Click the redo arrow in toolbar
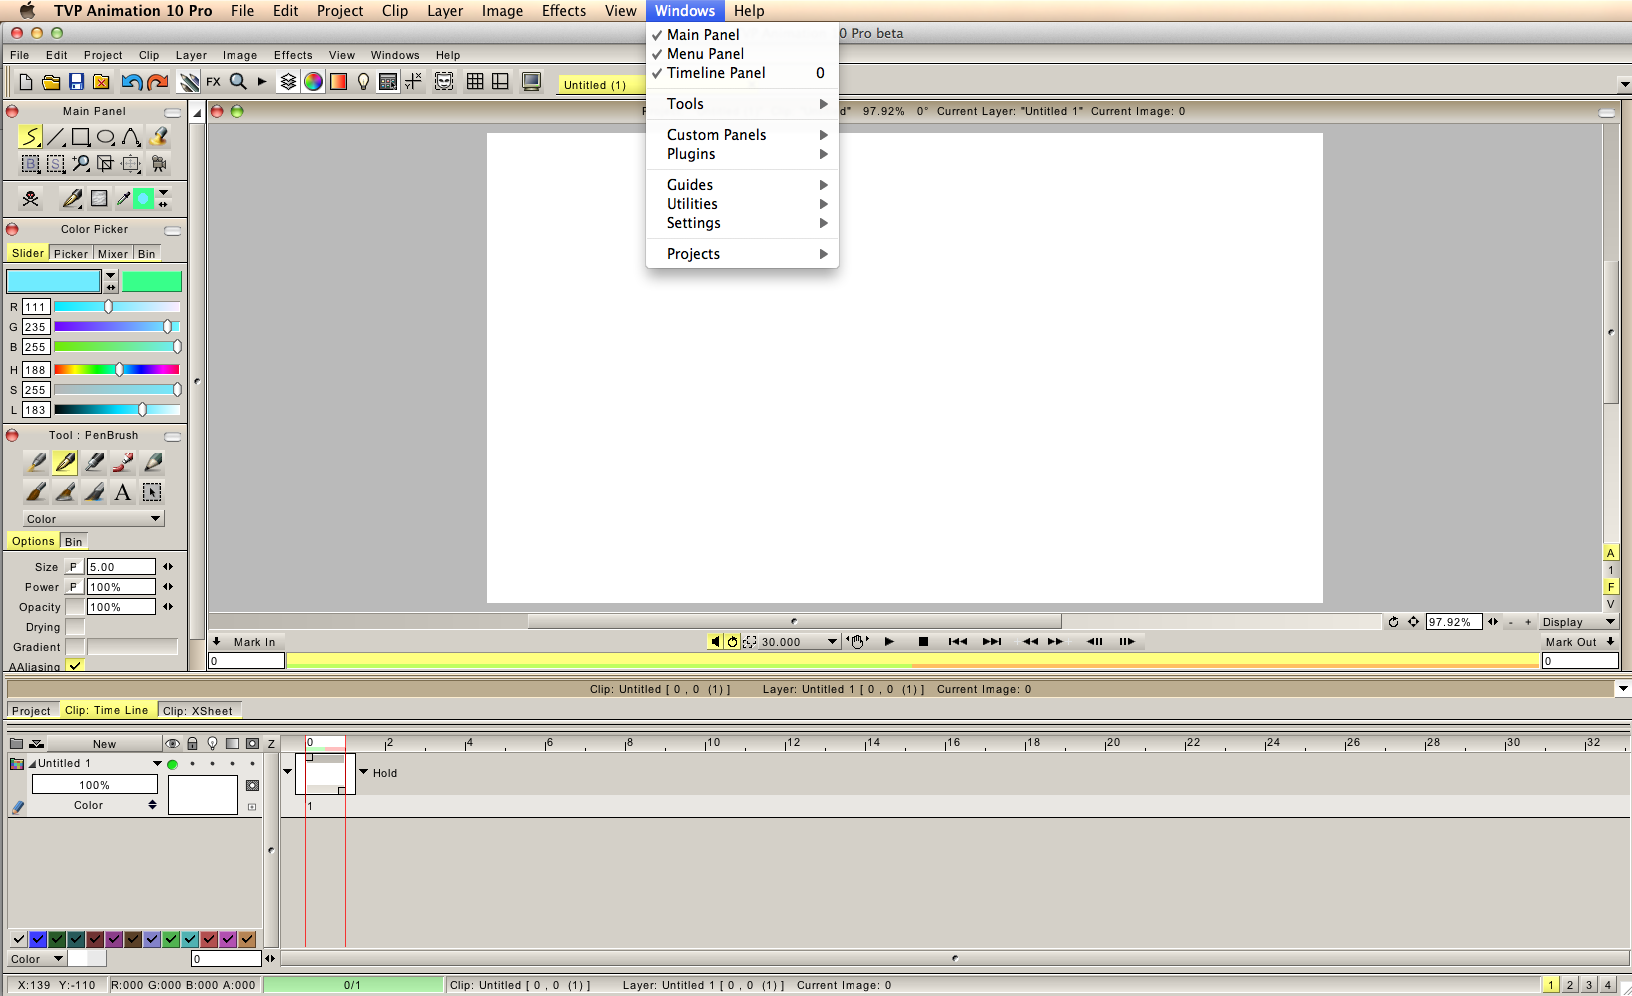Screen dimensions: 1632x996 (157, 82)
